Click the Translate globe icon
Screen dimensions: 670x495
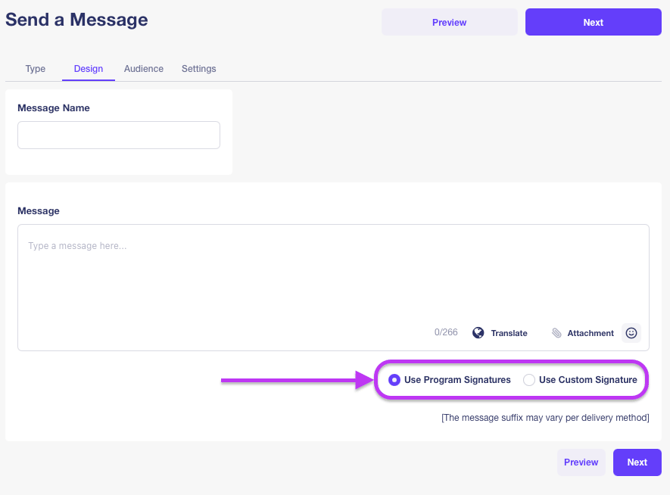(478, 333)
